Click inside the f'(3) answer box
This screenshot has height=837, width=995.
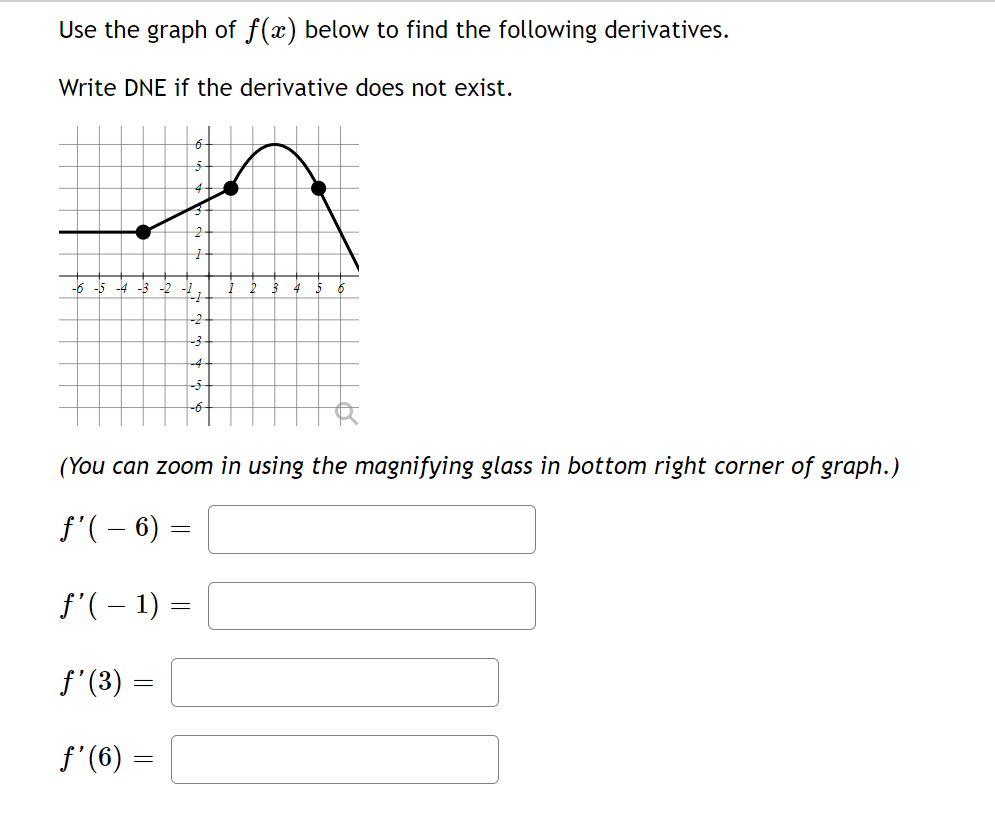tap(335, 682)
